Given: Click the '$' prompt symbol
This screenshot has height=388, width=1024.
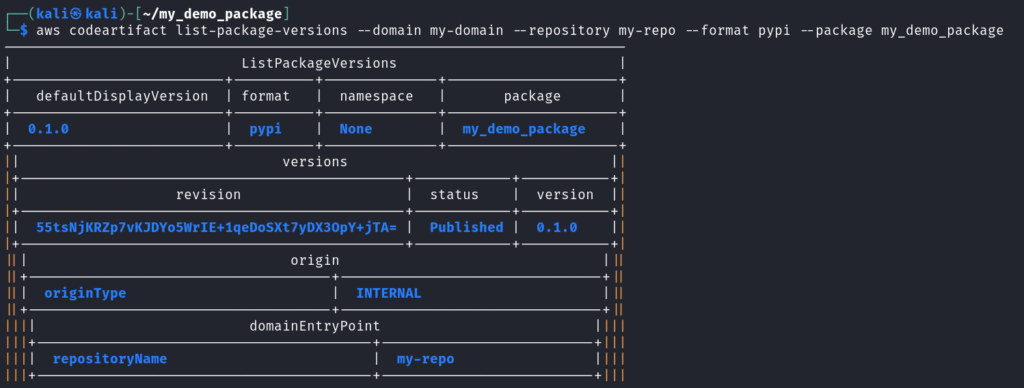Looking at the screenshot, I should pos(24,30).
